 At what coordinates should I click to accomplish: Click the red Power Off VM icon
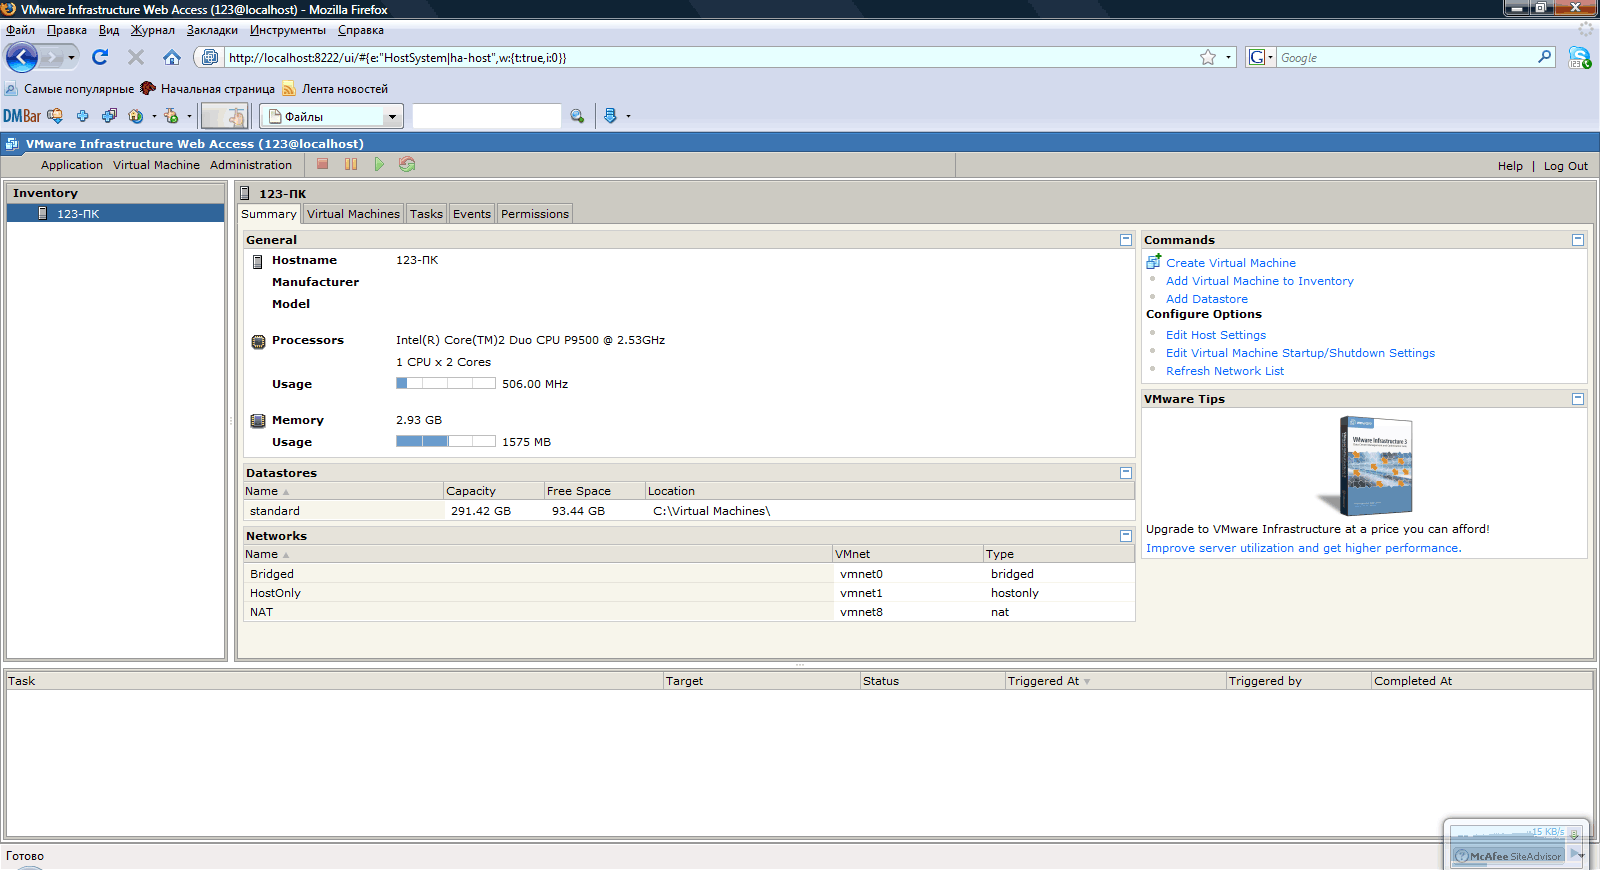323,164
